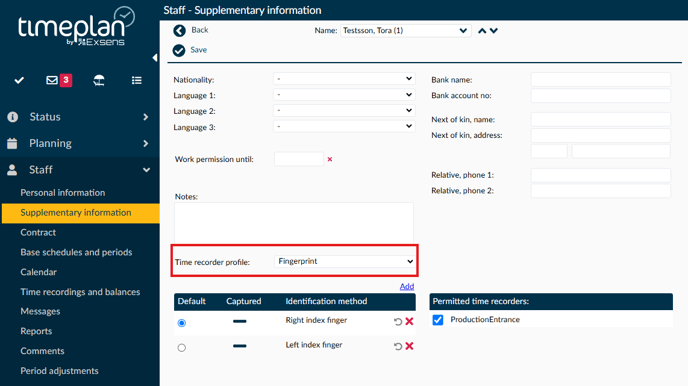
Task: Select Left index finger as default
Action: (x=182, y=348)
